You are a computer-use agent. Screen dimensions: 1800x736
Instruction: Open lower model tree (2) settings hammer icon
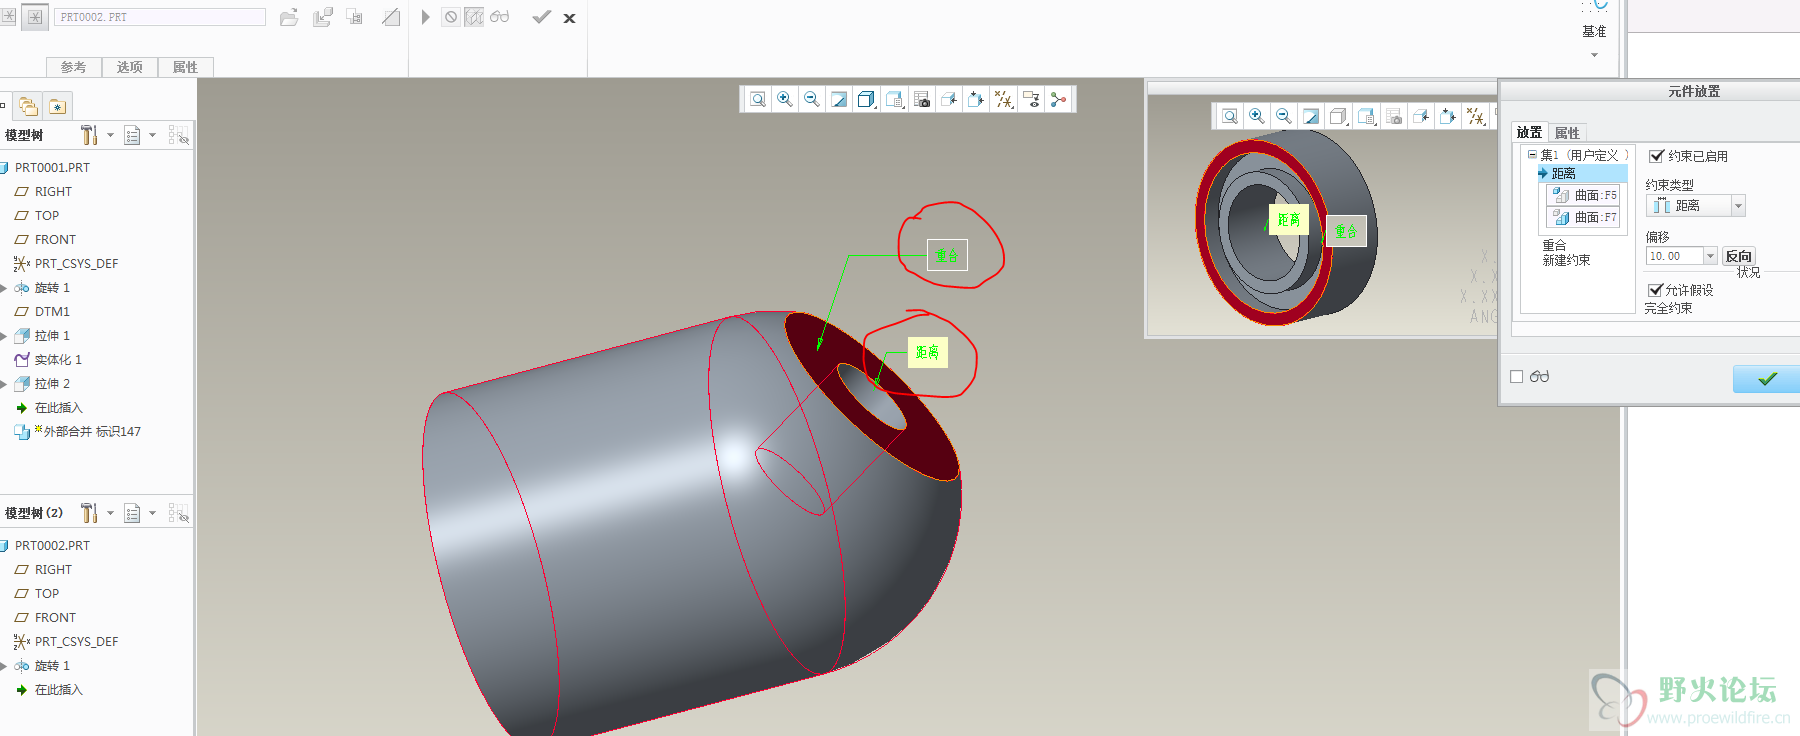(89, 513)
